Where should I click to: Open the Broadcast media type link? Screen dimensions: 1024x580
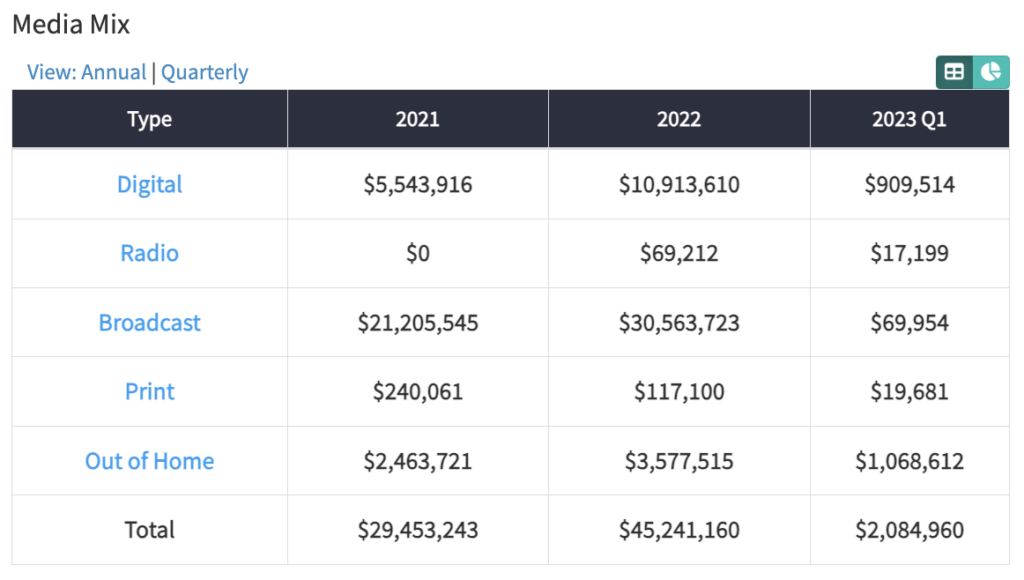[x=150, y=323]
